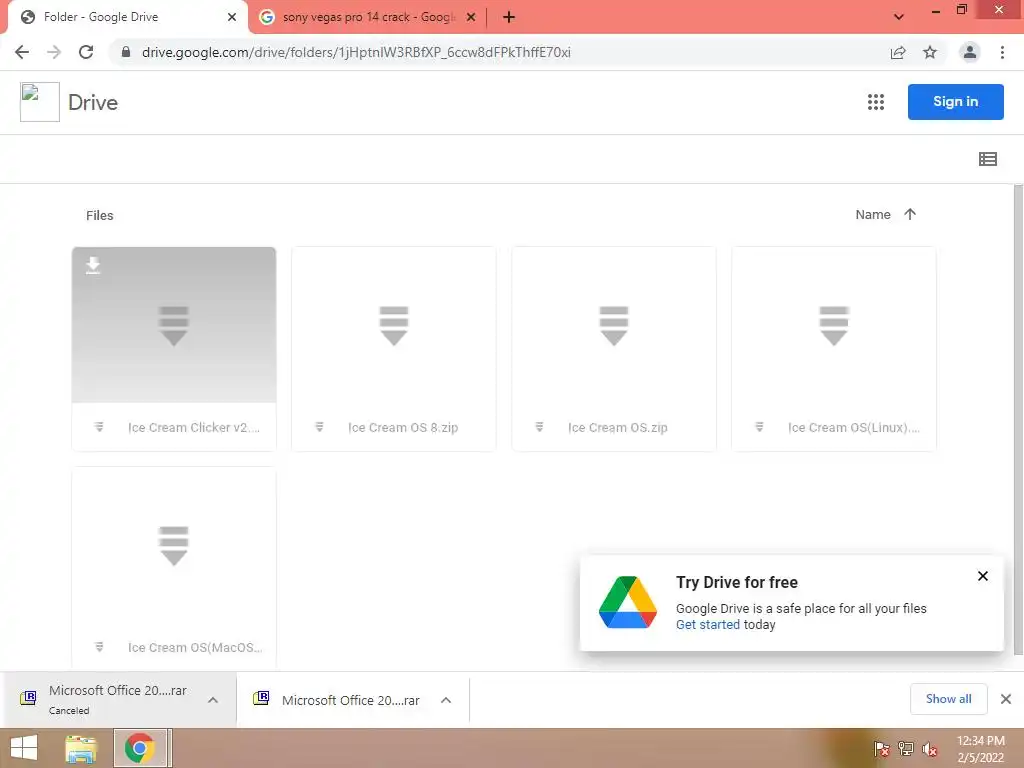Close the Folder - Google Drive tab

232,17
